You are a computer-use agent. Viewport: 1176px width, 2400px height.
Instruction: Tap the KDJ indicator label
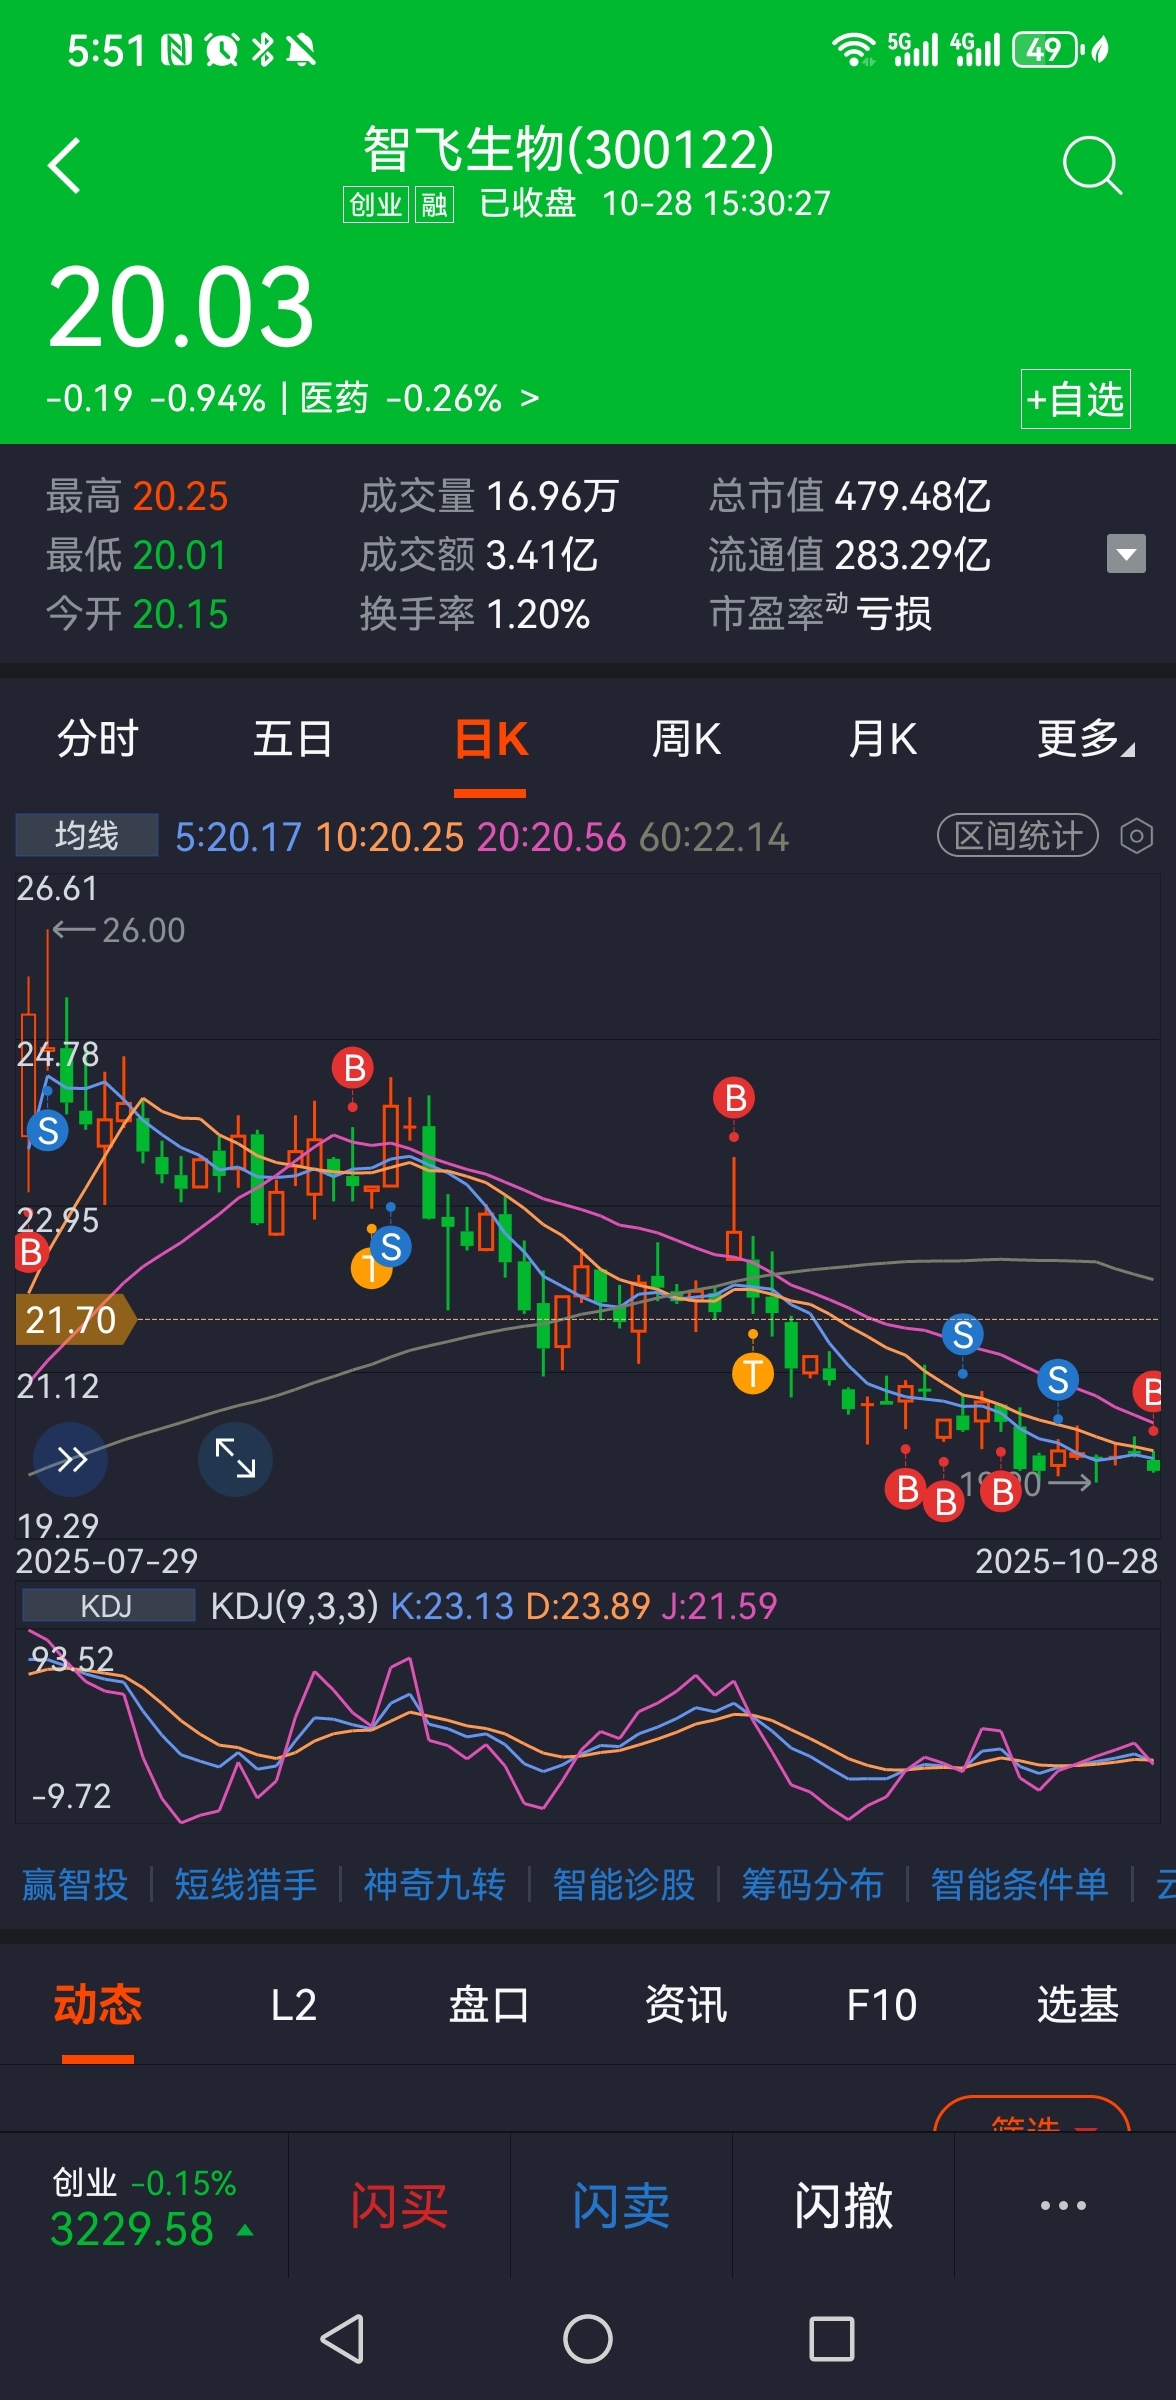(x=107, y=1606)
